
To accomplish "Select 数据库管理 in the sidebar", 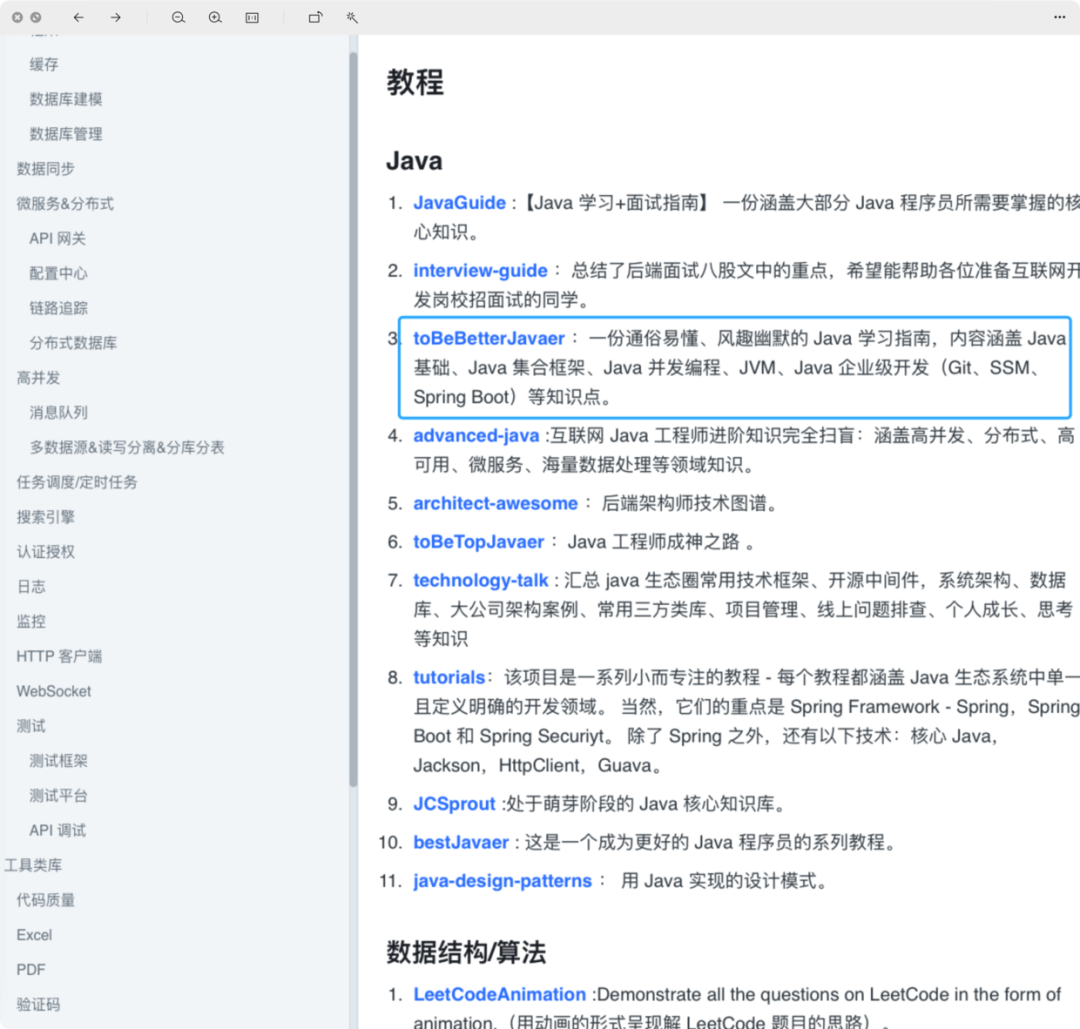I will tap(66, 134).
